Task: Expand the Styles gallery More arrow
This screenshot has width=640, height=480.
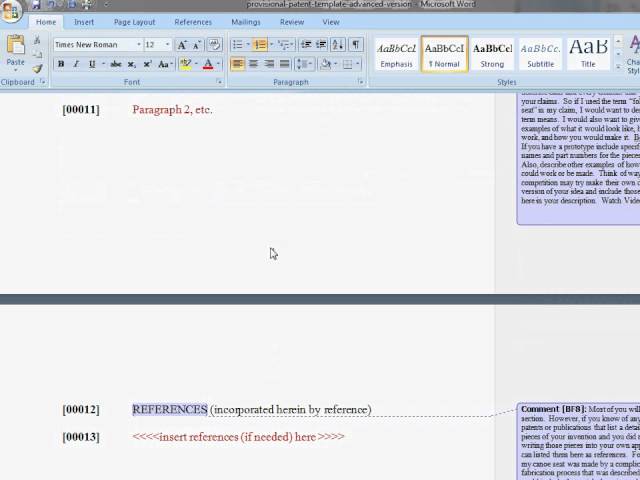Action: point(618,68)
